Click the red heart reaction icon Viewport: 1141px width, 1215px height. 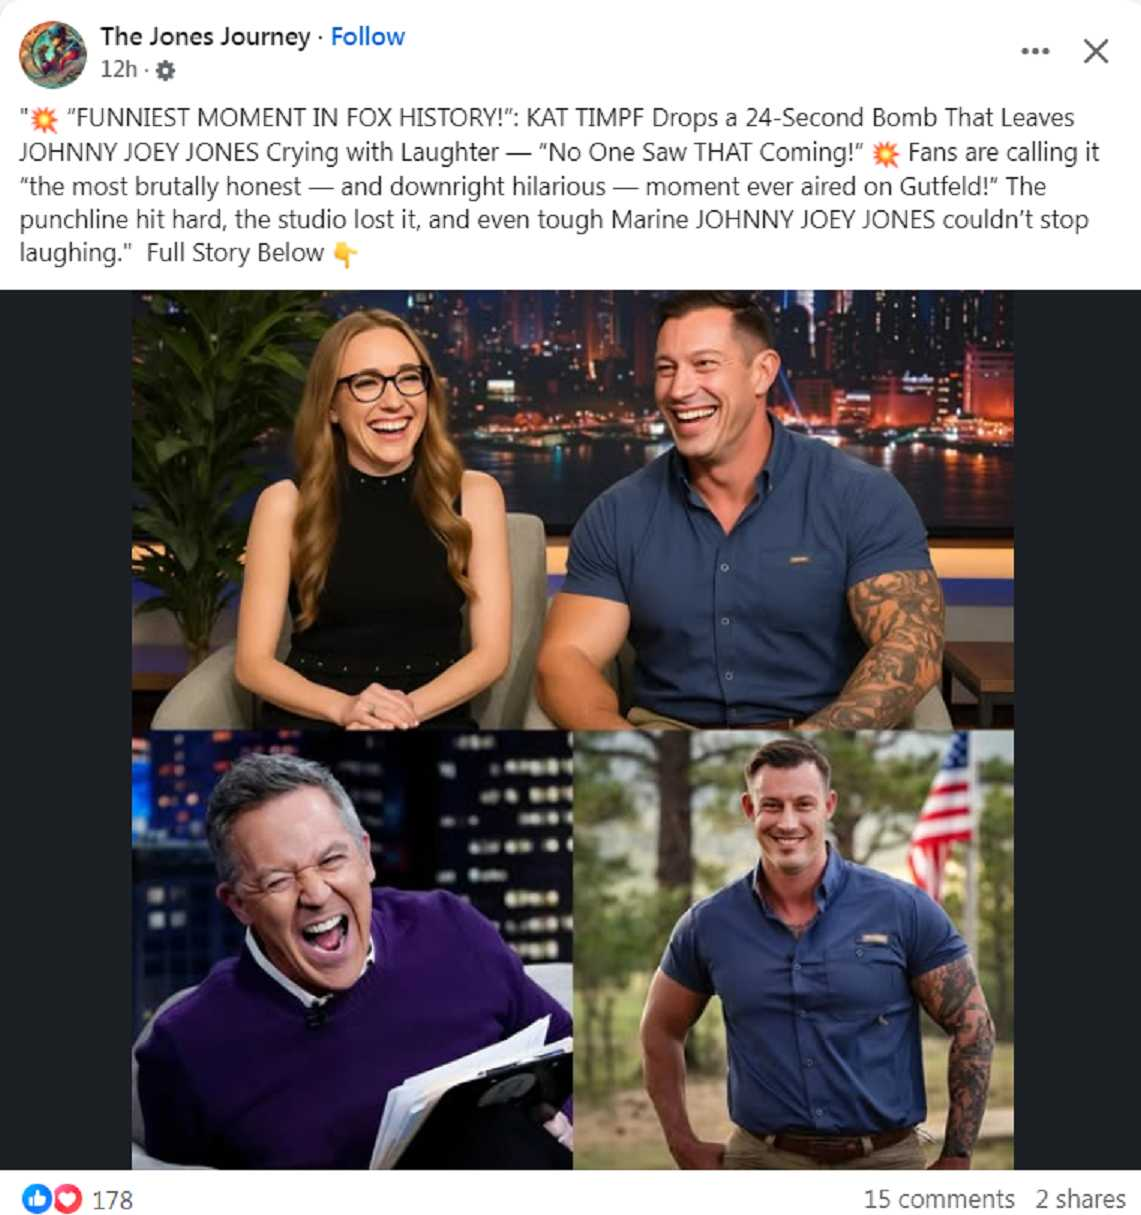pos(66,1198)
